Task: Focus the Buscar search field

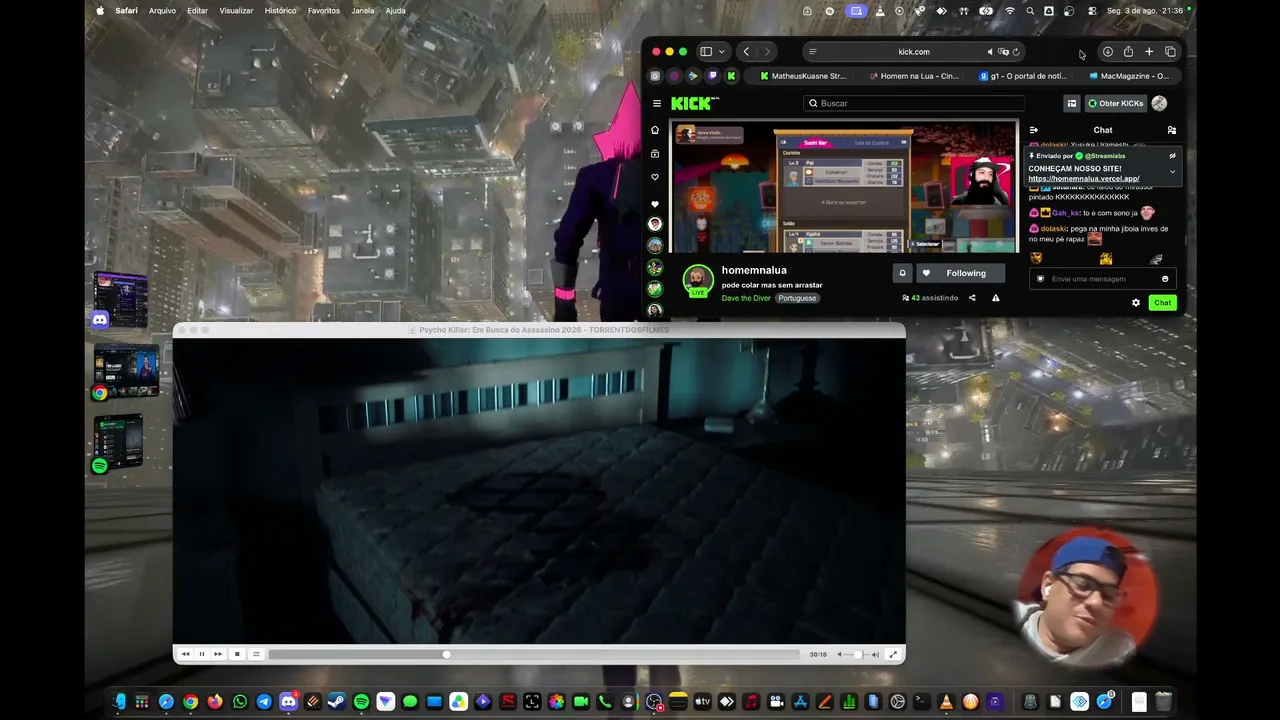Action: [915, 103]
